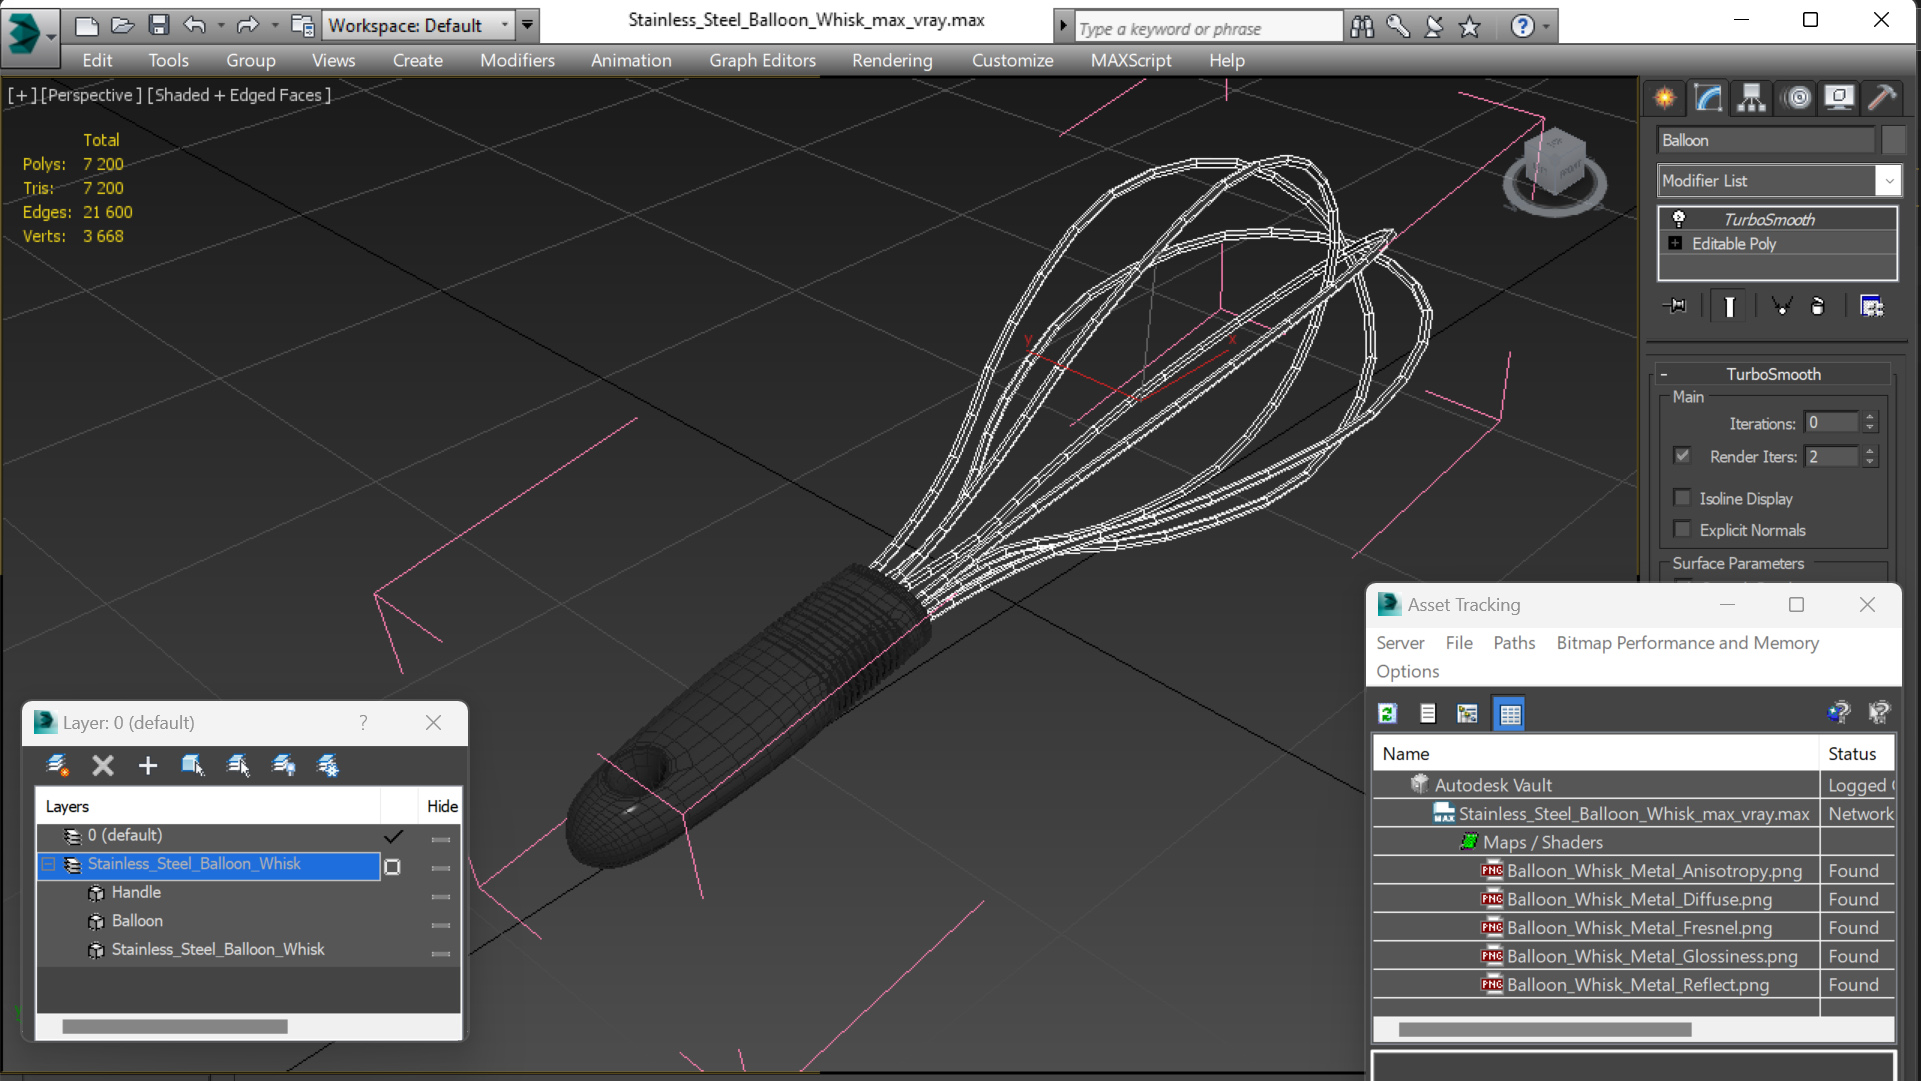Open the Graph Editors menu

762,60
